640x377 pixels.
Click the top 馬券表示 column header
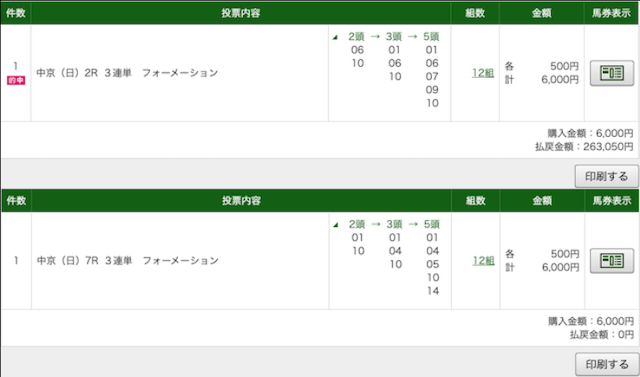(x=611, y=13)
